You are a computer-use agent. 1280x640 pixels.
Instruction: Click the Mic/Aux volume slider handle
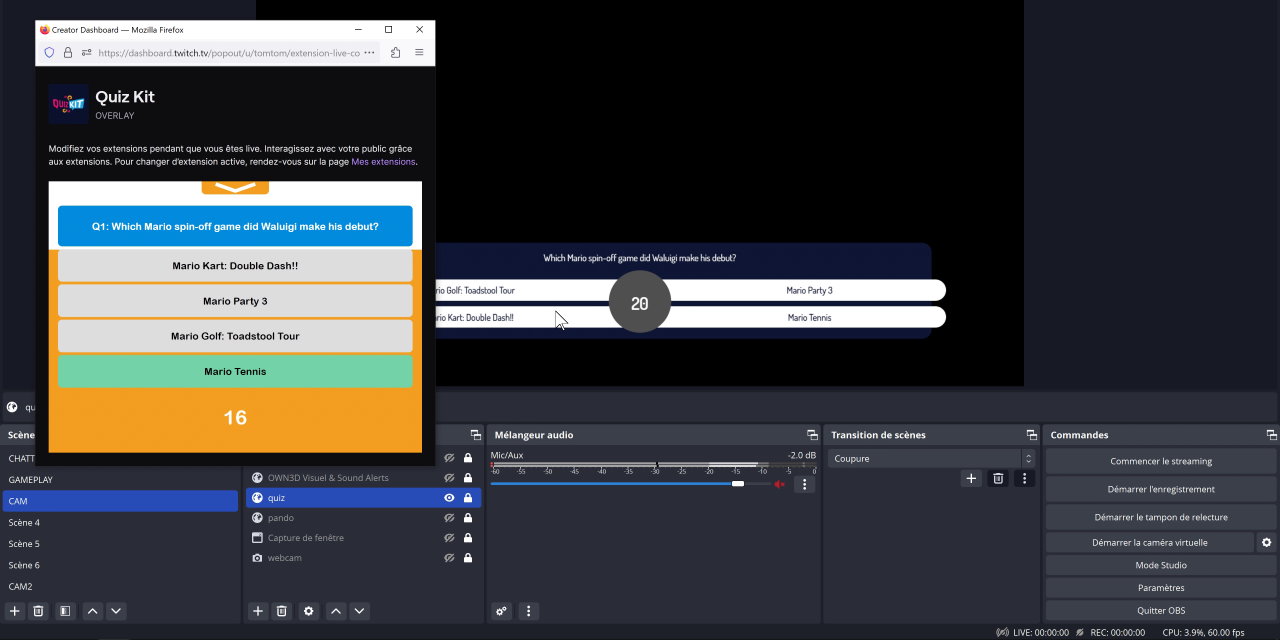738,484
